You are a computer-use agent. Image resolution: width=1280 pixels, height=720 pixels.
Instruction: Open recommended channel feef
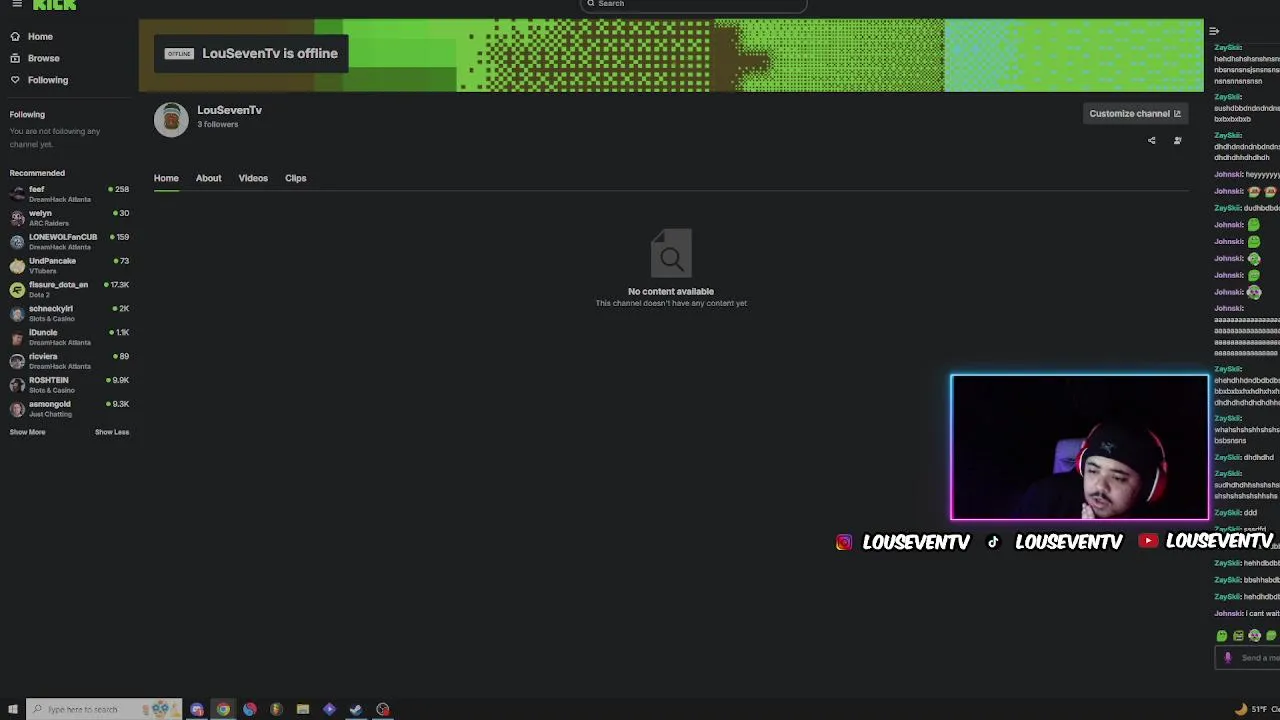[x=69, y=194]
